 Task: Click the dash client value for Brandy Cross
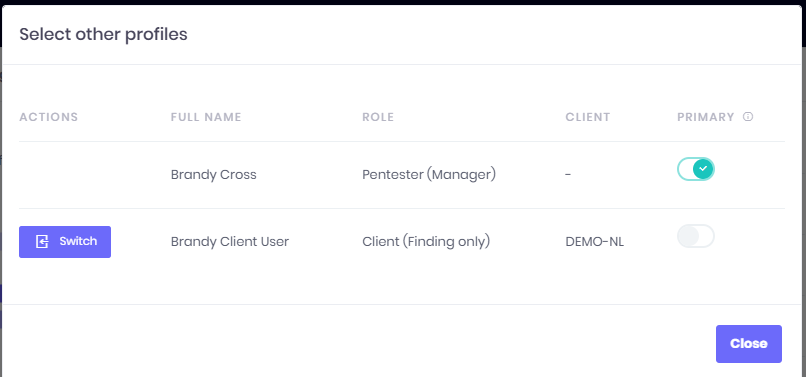[x=568, y=175]
